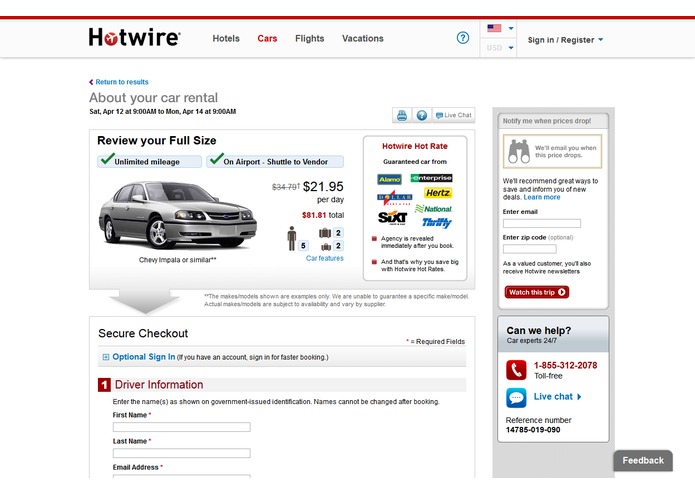Open the Cars tab
Screen dimensions: 695x494
[267, 39]
